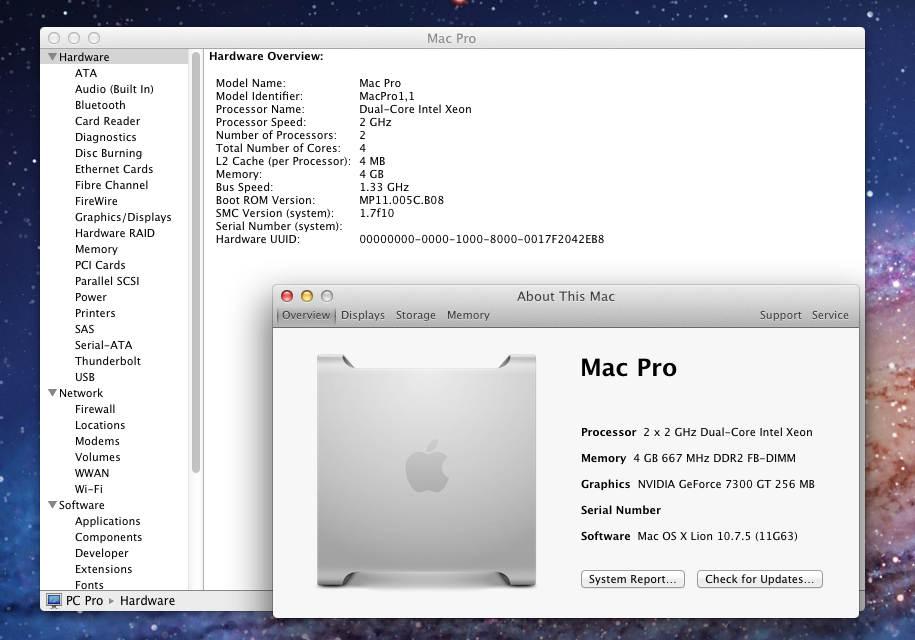Collapse the Software section triangle
This screenshot has height=640, width=915.
pos(53,505)
